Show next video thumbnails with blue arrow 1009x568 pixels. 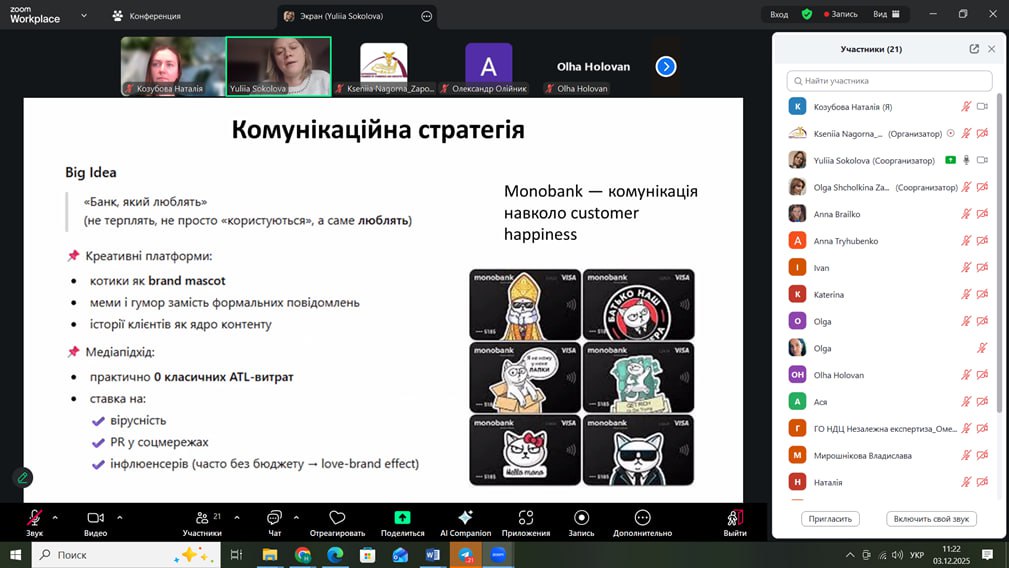pyautogui.click(x=666, y=67)
